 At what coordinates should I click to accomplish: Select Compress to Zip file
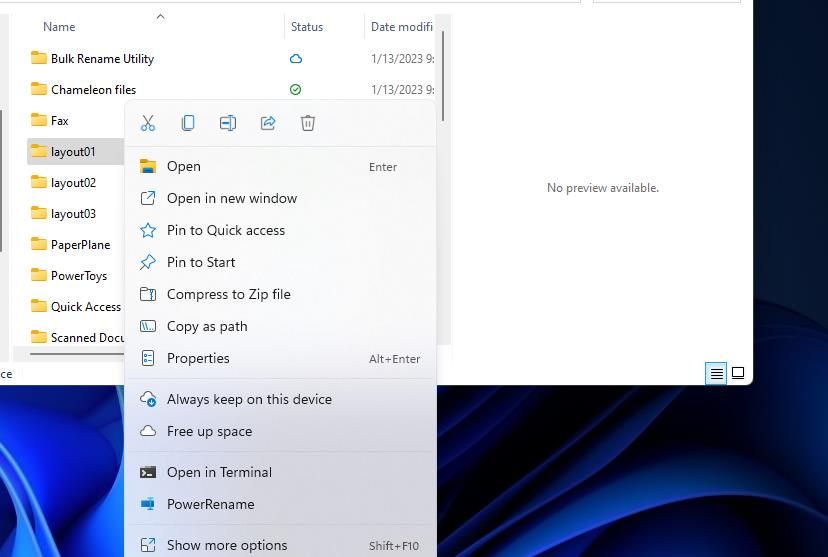[228, 294]
